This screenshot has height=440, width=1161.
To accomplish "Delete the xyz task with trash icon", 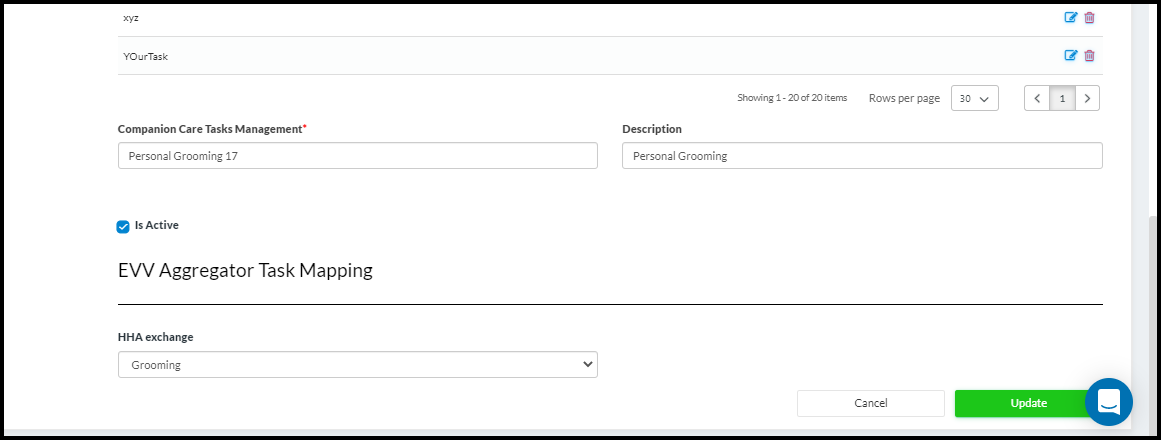I will click(1089, 17).
